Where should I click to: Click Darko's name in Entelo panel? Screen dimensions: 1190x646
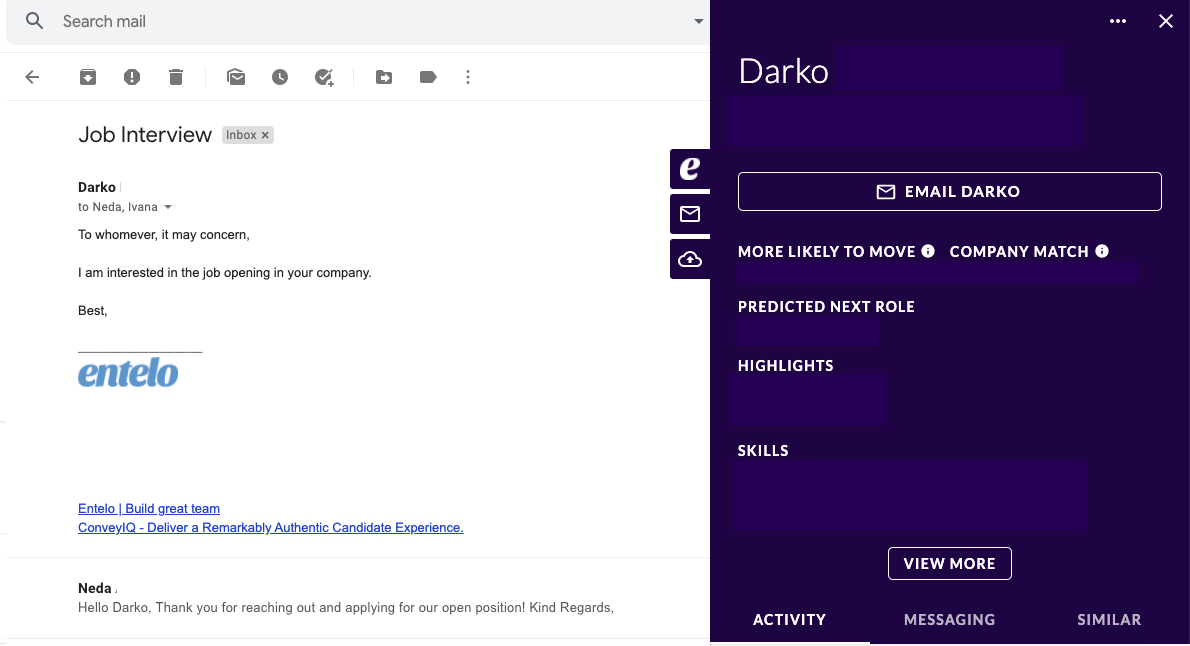783,71
